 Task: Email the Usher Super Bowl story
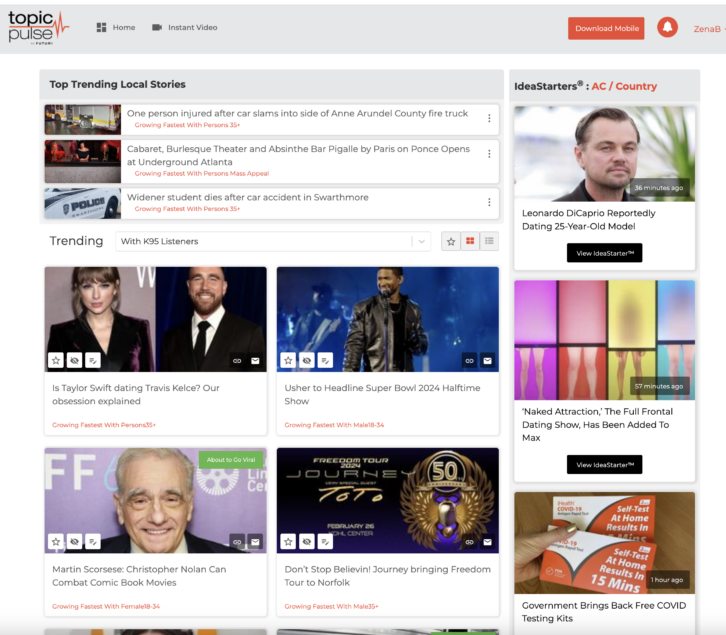pyautogui.click(x=488, y=361)
